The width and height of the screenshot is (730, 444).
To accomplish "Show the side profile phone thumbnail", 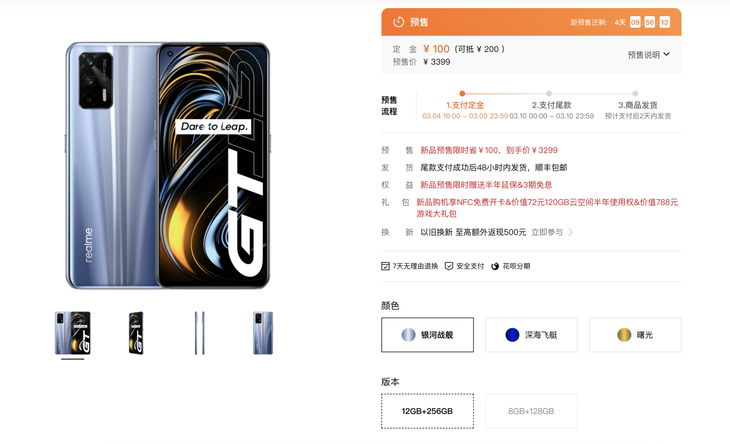I will 200,333.
